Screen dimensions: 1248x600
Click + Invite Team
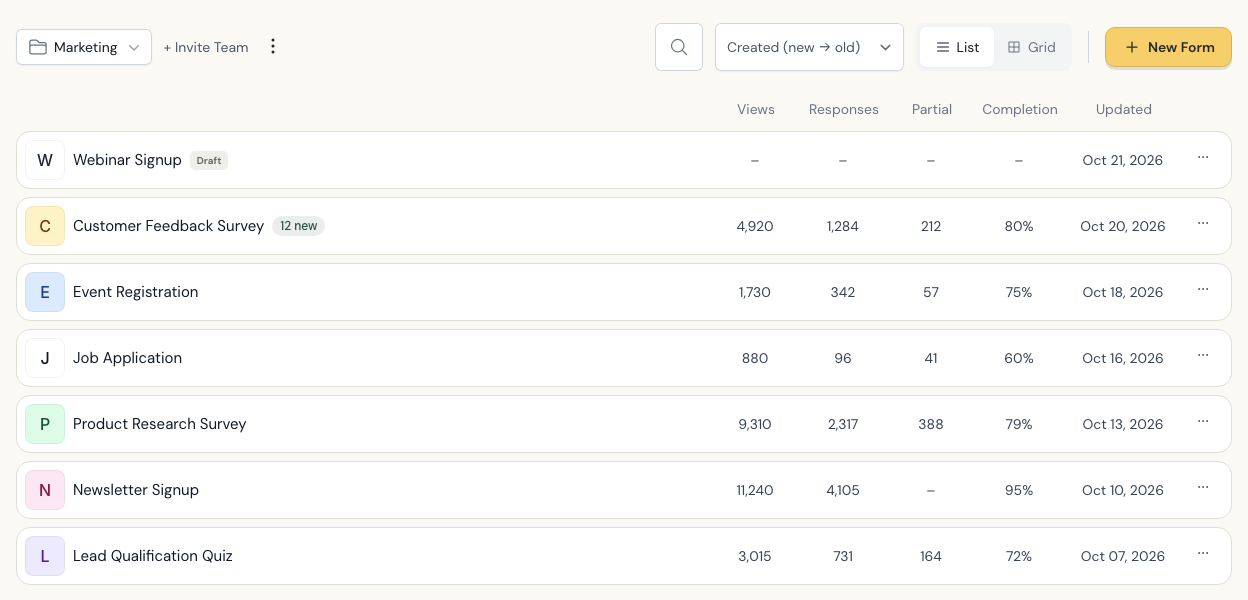point(206,47)
